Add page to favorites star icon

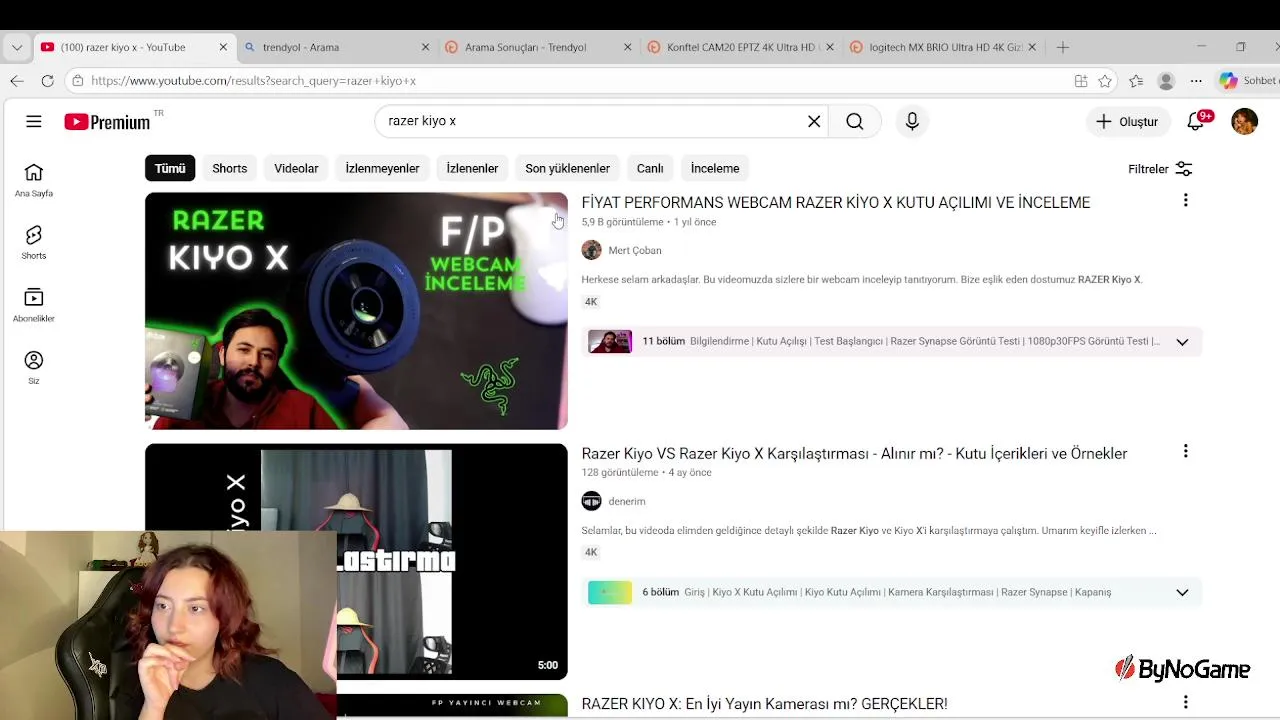[x=1105, y=81]
